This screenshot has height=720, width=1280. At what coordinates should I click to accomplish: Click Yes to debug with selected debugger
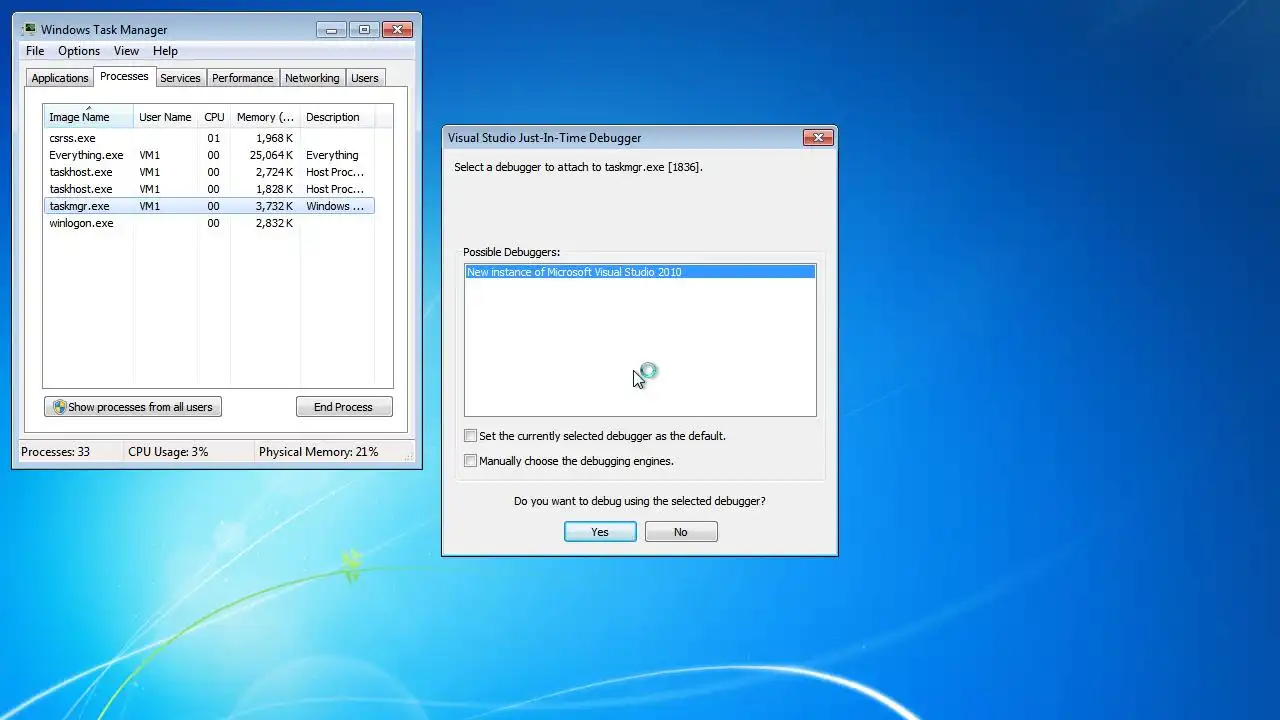click(x=600, y=532)
